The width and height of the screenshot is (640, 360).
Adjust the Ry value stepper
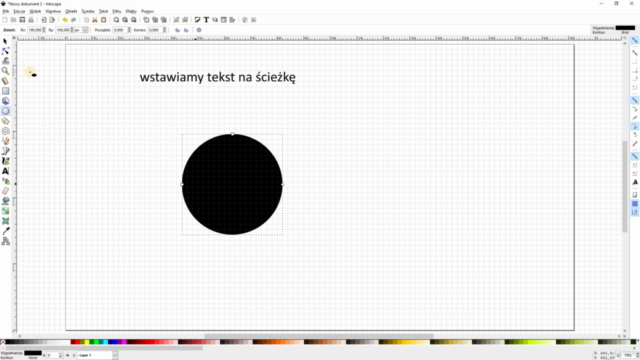72,30
